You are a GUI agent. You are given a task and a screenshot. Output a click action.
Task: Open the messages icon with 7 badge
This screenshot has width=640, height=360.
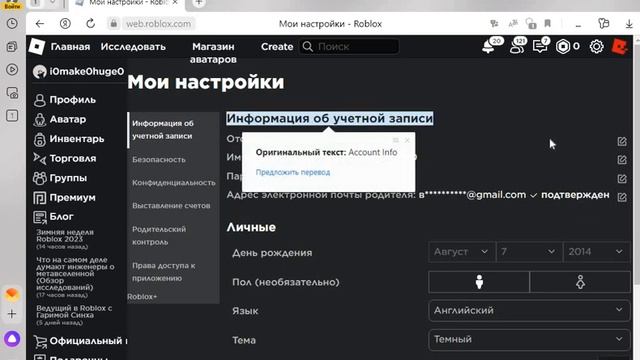point(540,47)
